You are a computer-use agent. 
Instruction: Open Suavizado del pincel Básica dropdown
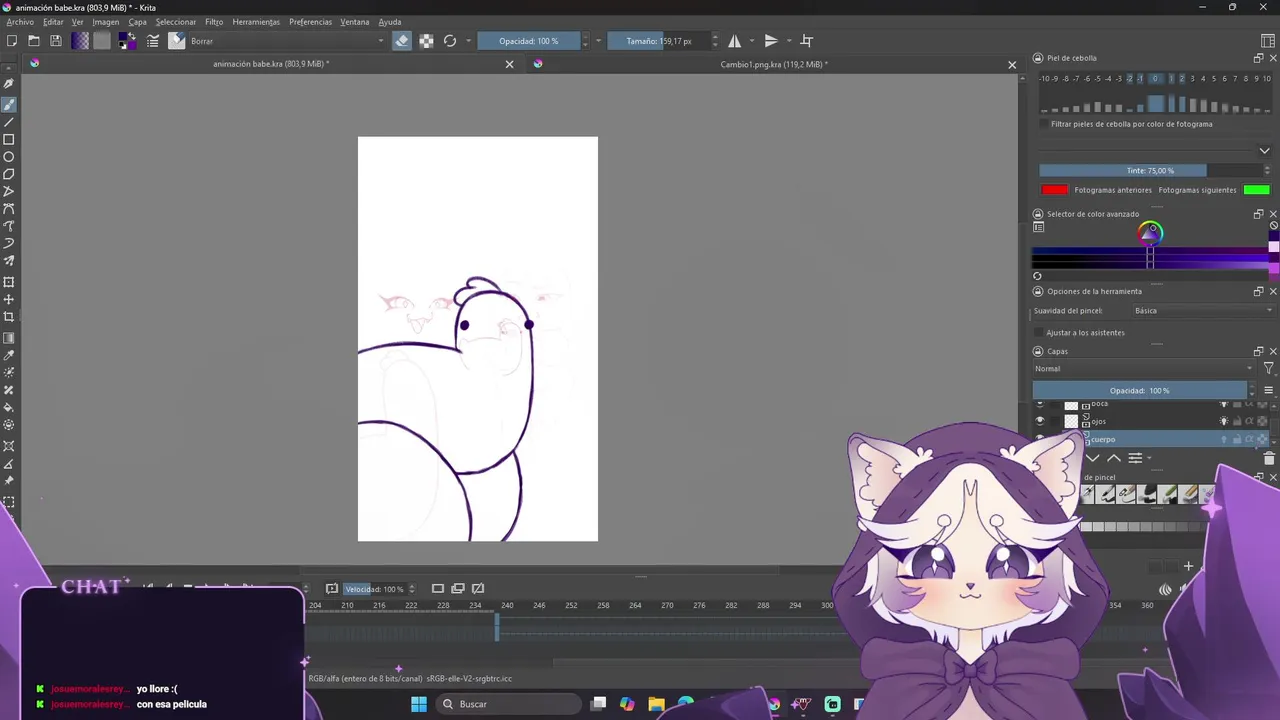[1202, 311]
